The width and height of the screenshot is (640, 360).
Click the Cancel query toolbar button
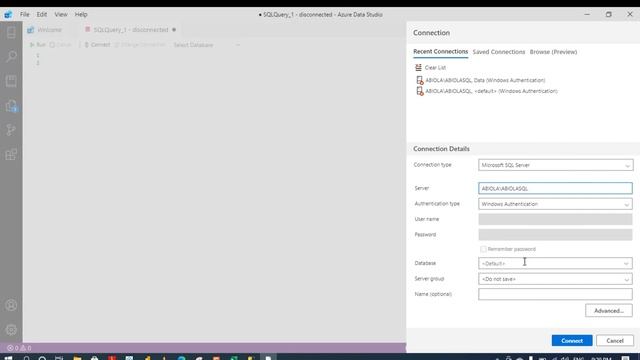click(60, 45)
